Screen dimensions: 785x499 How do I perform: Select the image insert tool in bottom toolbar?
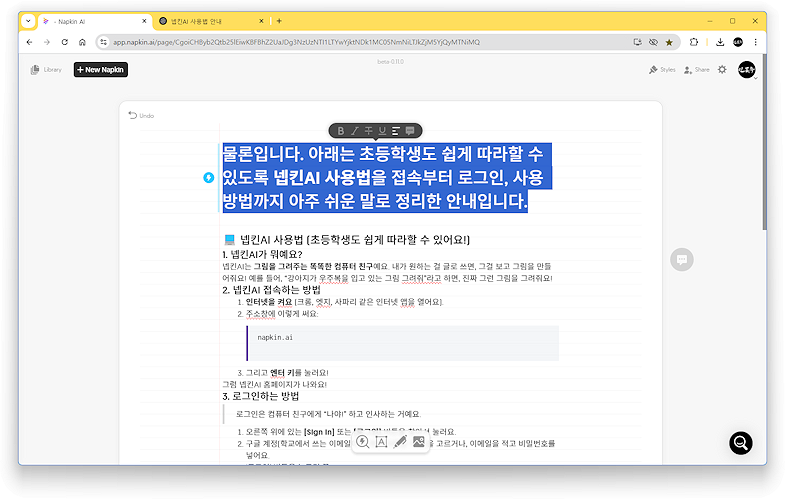click(x=419, y=441)
